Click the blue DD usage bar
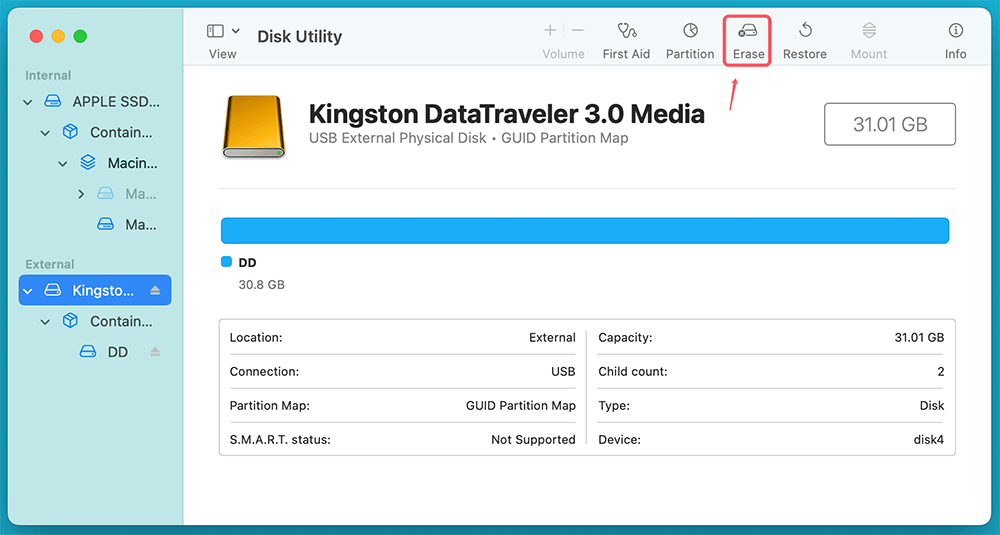 [x=585, y=230]
